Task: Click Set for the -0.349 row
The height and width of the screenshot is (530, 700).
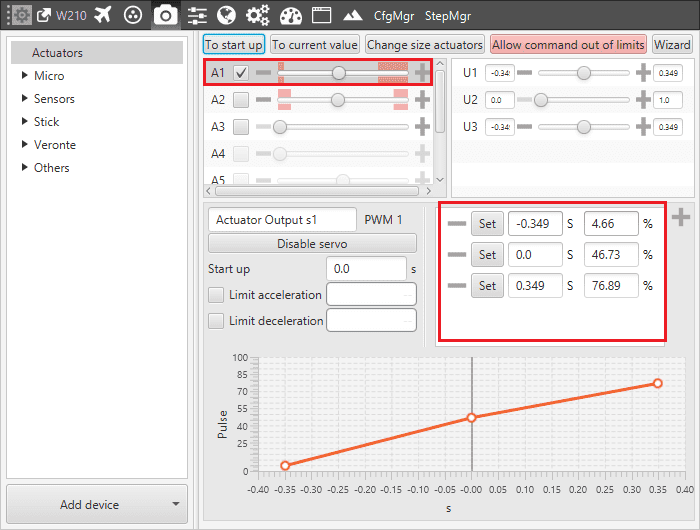Action: click(488, 224)
